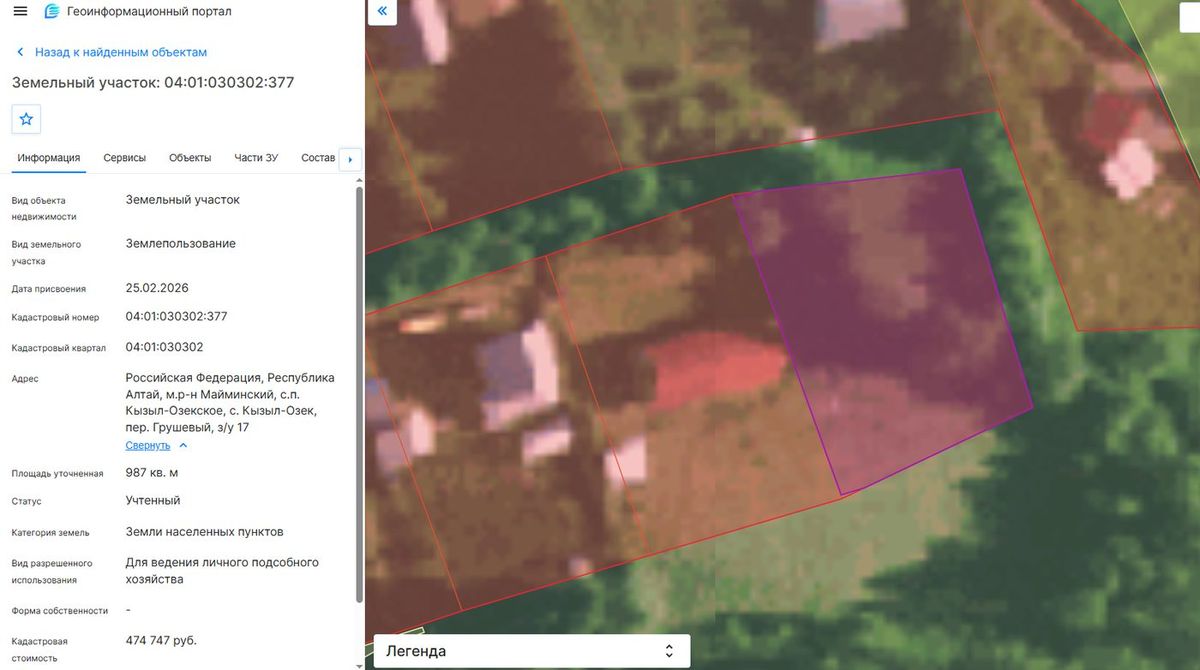Click the info panel vertical scrollbar
Screen dimensions: 1200x670
tap(359, 395)
